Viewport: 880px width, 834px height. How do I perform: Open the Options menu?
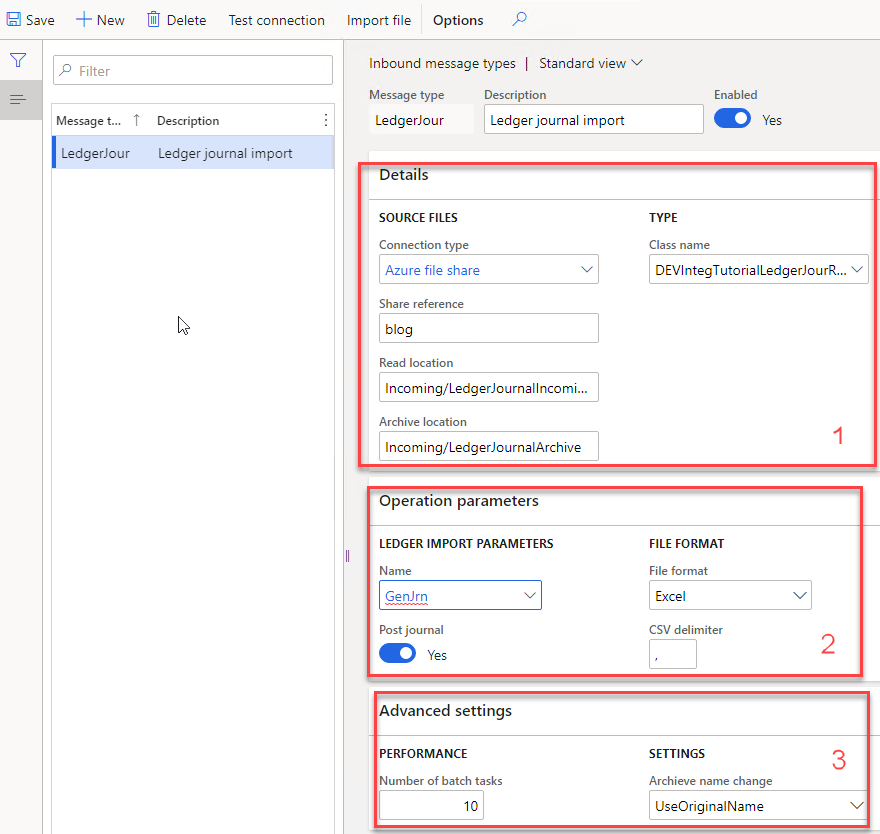458,20
